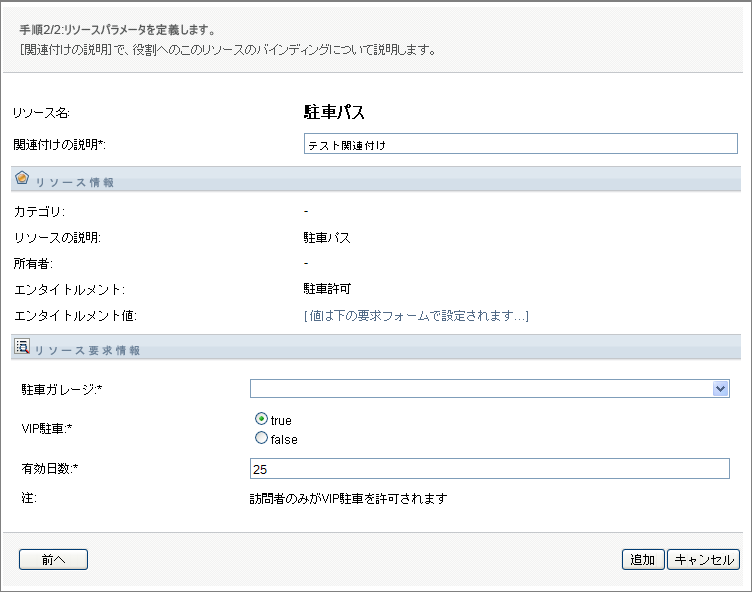Click the リソース名 label
Screen dimensions: 752x592
[41, 113]
